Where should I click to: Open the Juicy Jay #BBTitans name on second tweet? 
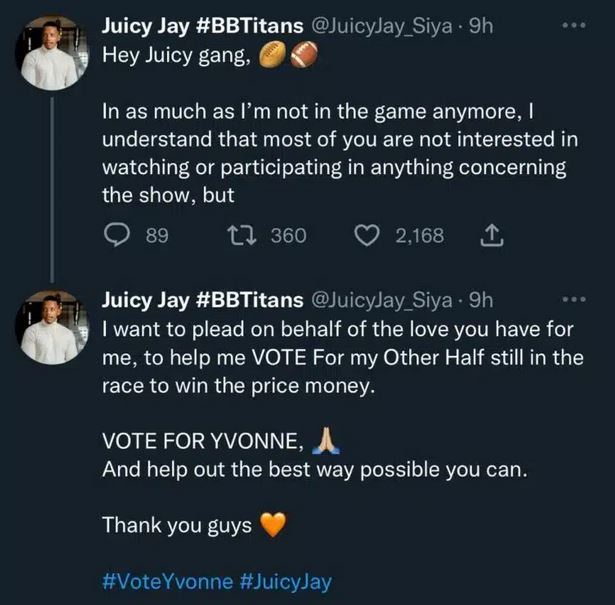[200, 300]
